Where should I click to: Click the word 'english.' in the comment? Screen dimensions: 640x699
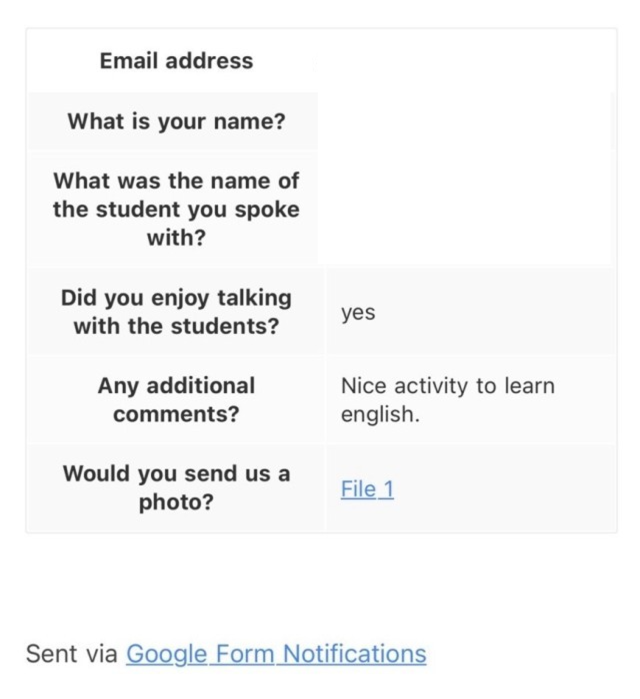point(380,414)
